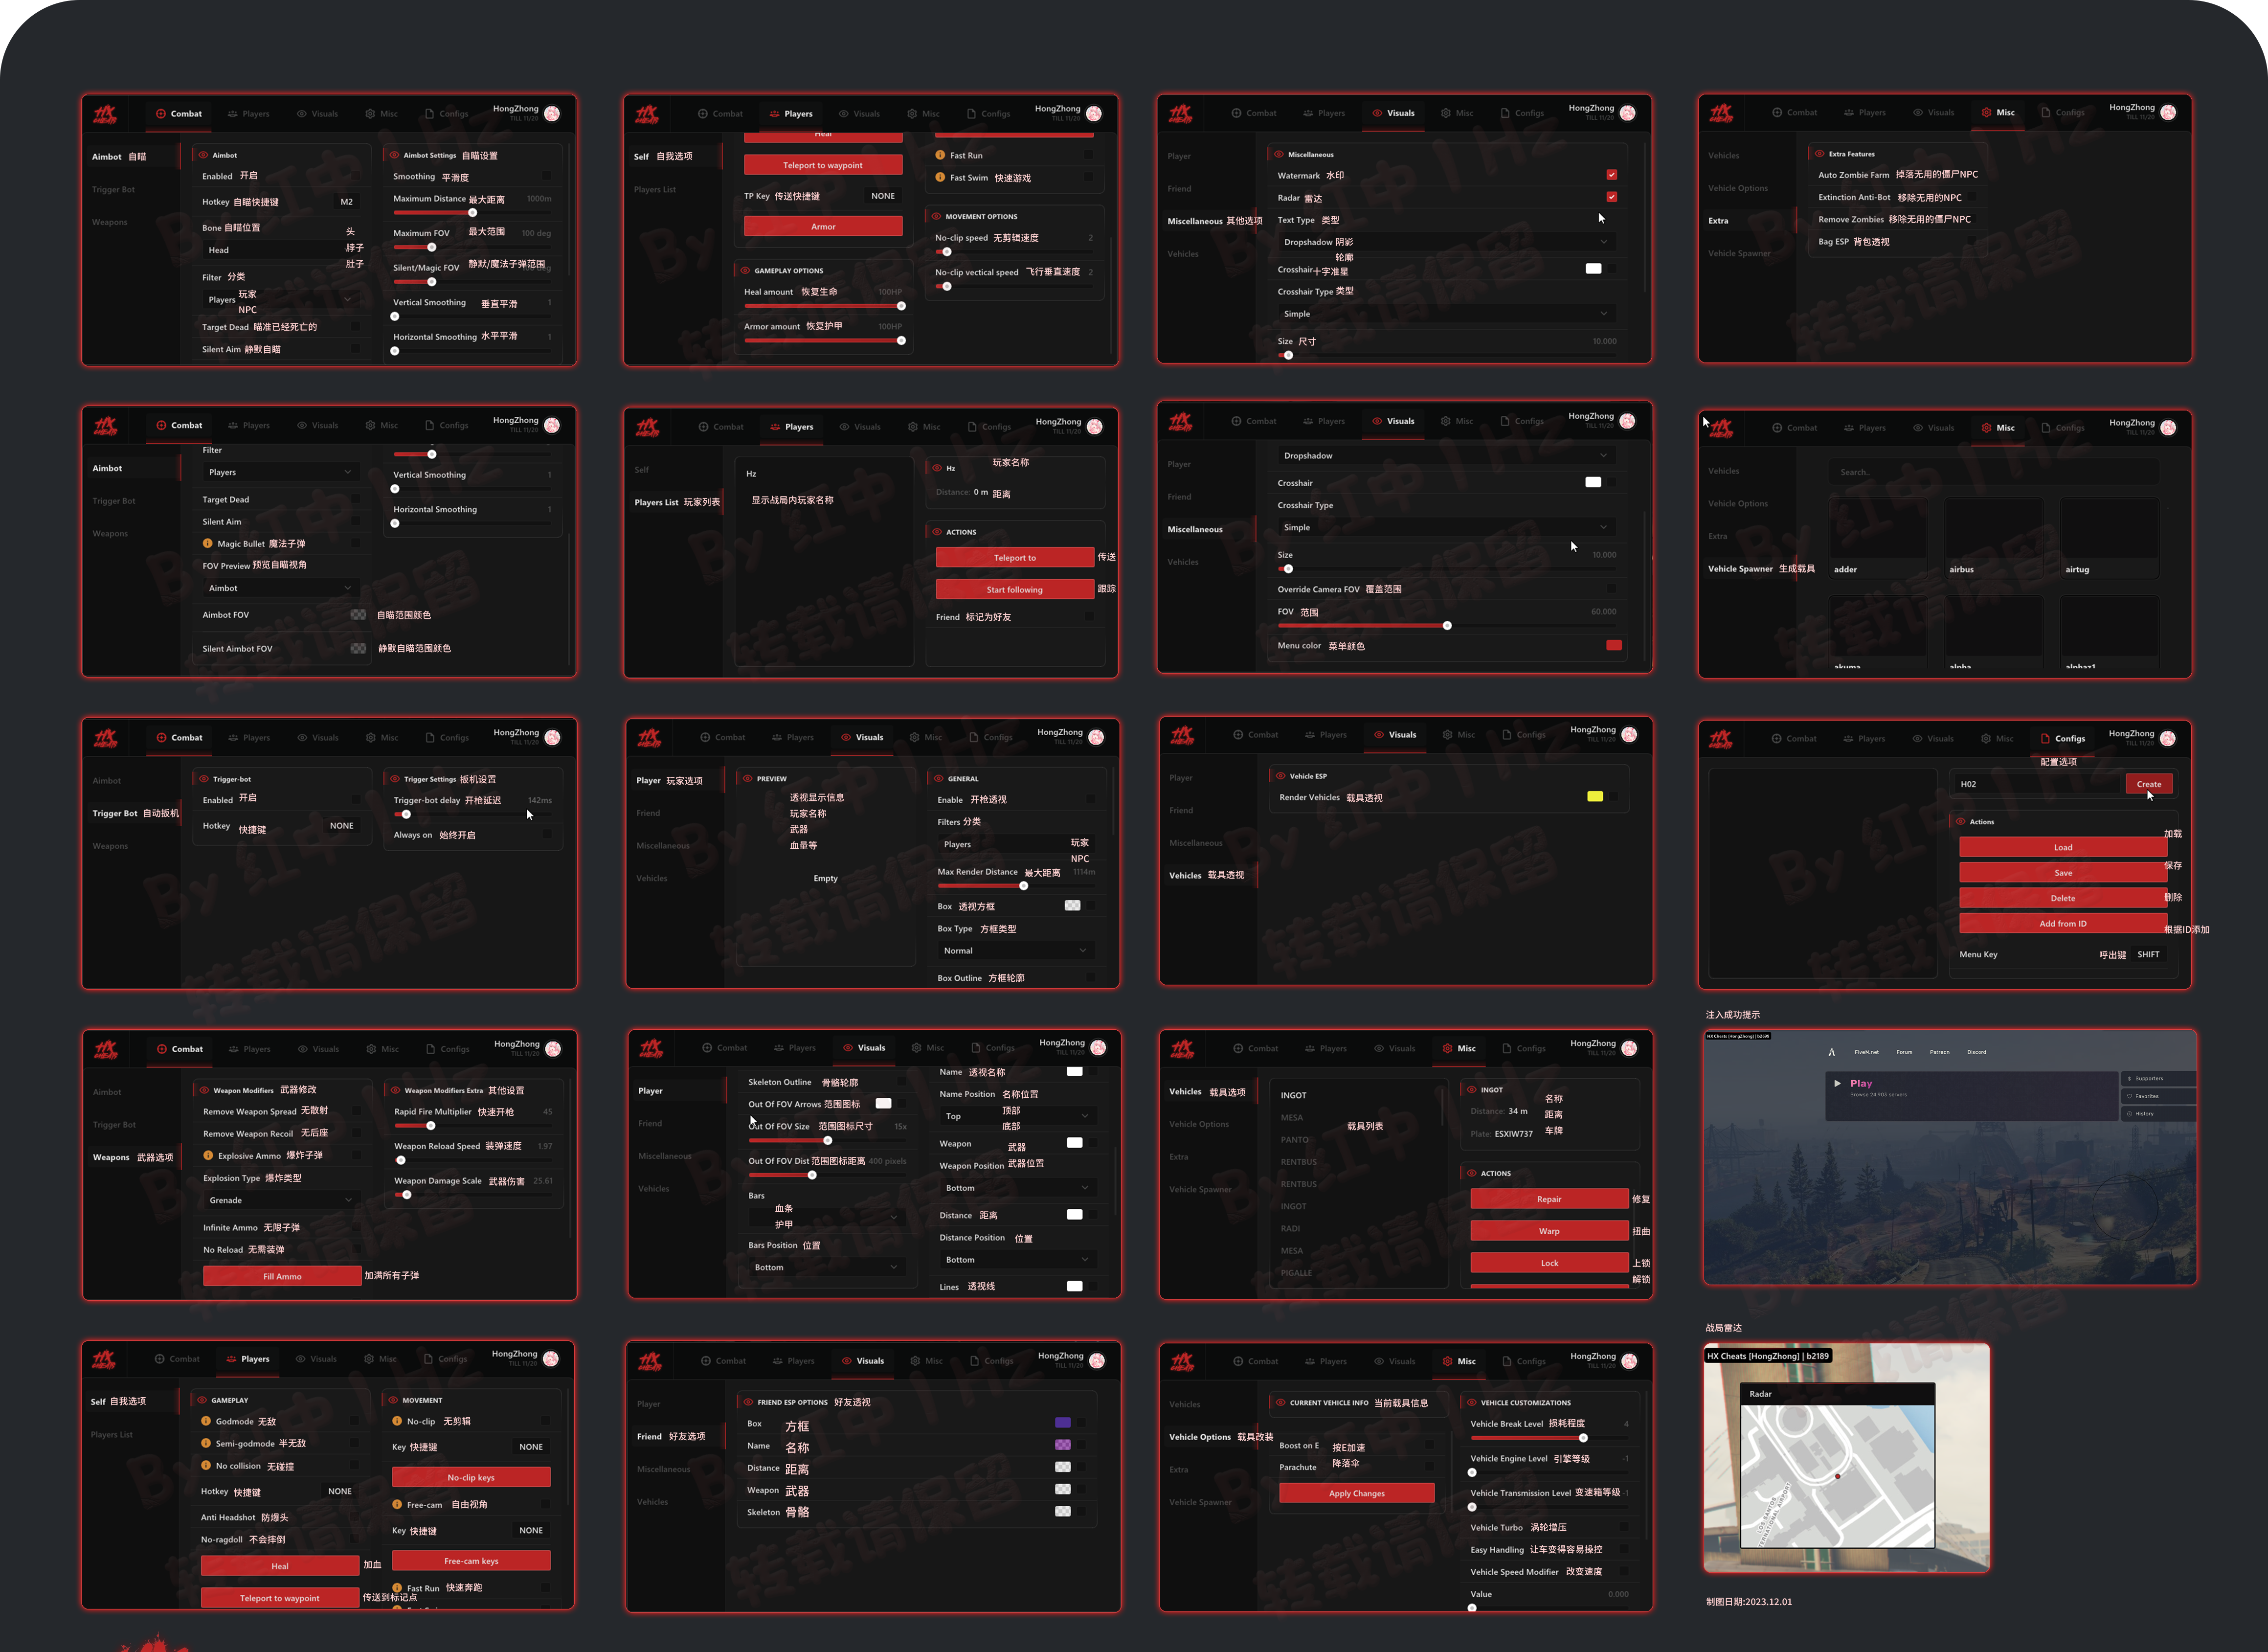Screen dimensions: 2268x1652
Task: Click the eye icon beside Extra Features heading
Action: (x=1819, y=154)
